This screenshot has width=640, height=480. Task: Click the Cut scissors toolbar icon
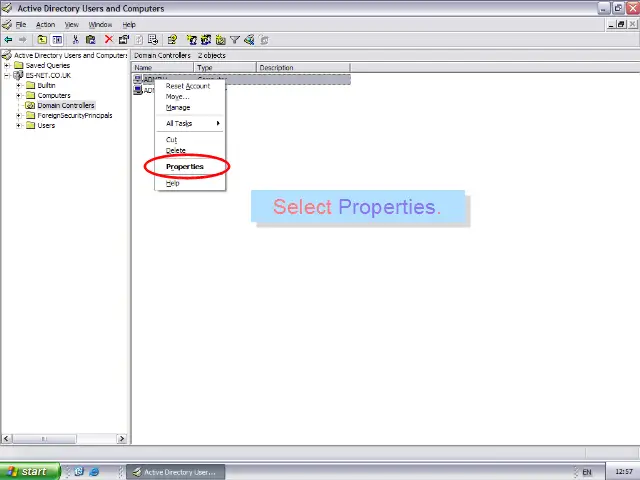75,40
